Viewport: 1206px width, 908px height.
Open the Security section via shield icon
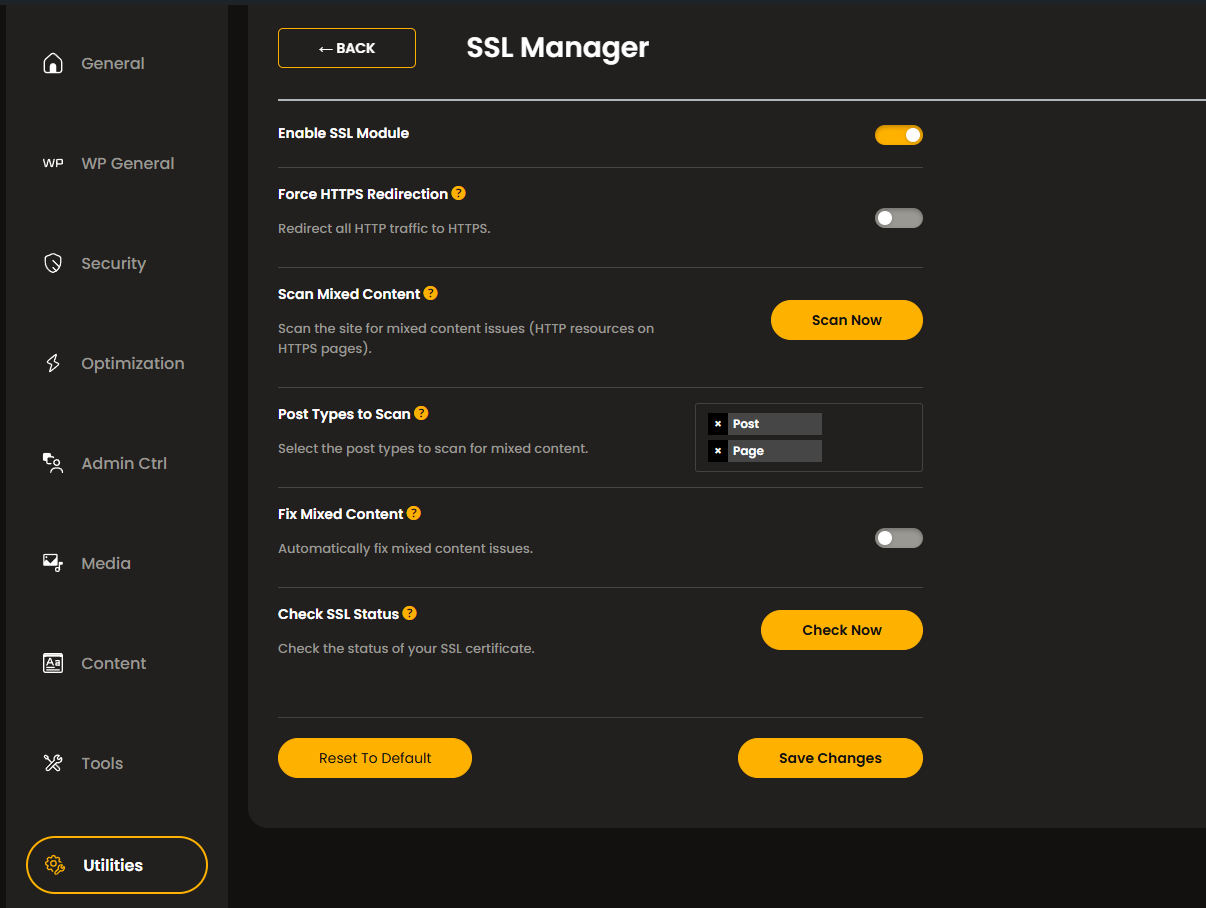coord(52,262)
